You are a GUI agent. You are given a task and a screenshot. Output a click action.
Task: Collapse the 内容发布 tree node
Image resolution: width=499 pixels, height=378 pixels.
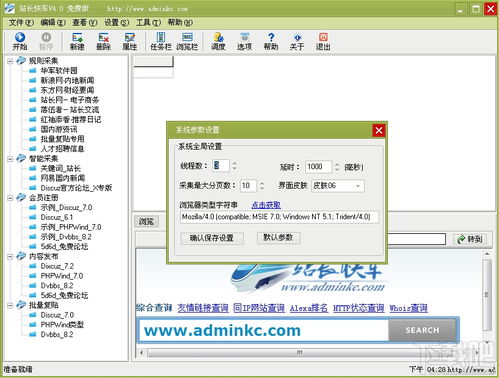point(10,256)
